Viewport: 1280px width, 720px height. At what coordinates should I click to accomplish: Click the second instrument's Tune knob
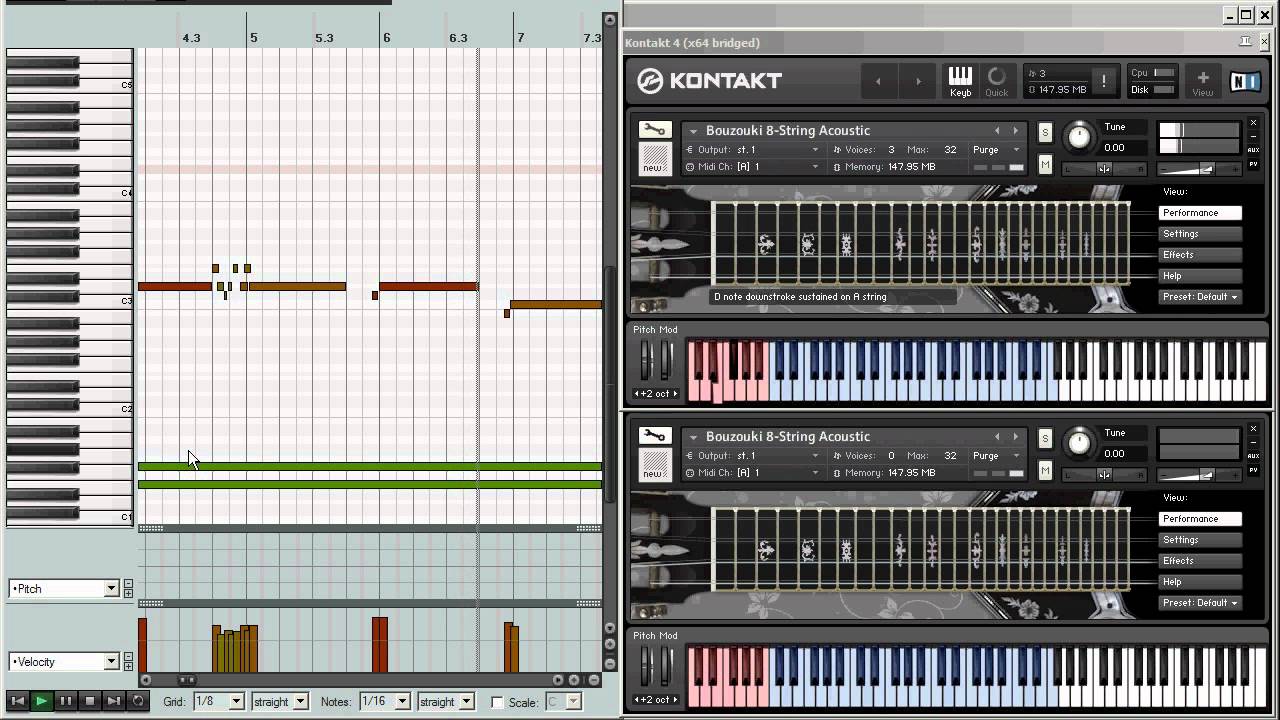(1078, 441)
